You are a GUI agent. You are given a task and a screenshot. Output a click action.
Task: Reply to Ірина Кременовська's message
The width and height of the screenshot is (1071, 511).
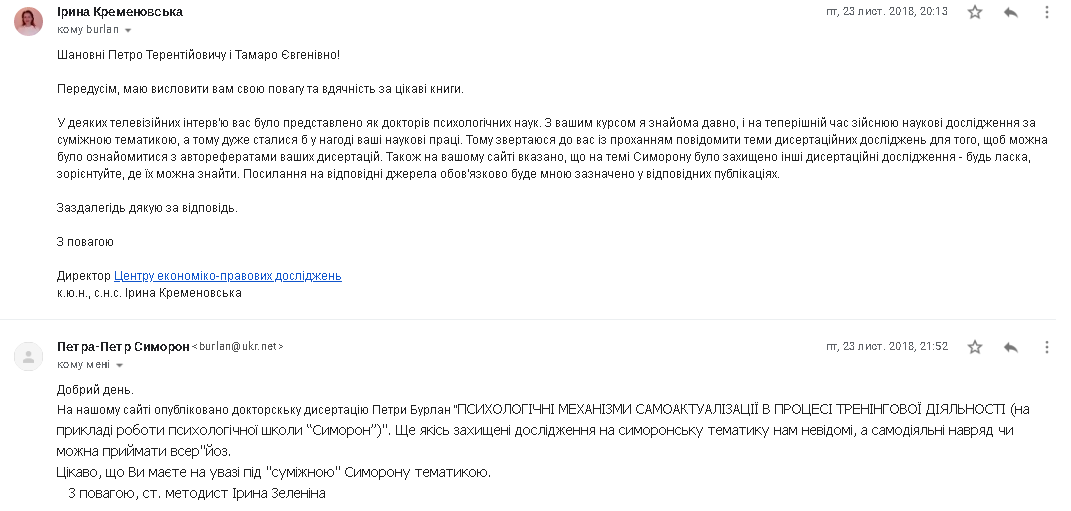coord(1011,12)
